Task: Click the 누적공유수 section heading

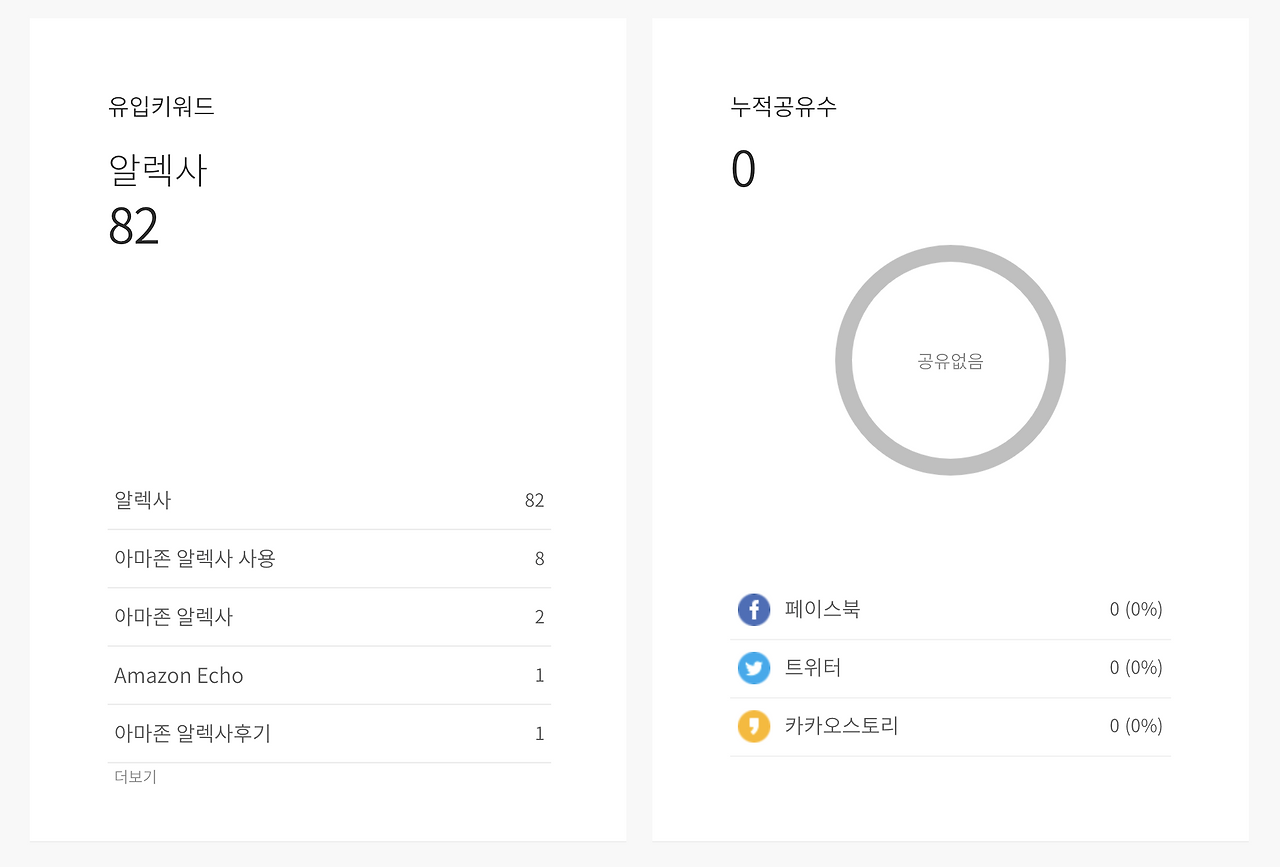Action: pos(783,106)
